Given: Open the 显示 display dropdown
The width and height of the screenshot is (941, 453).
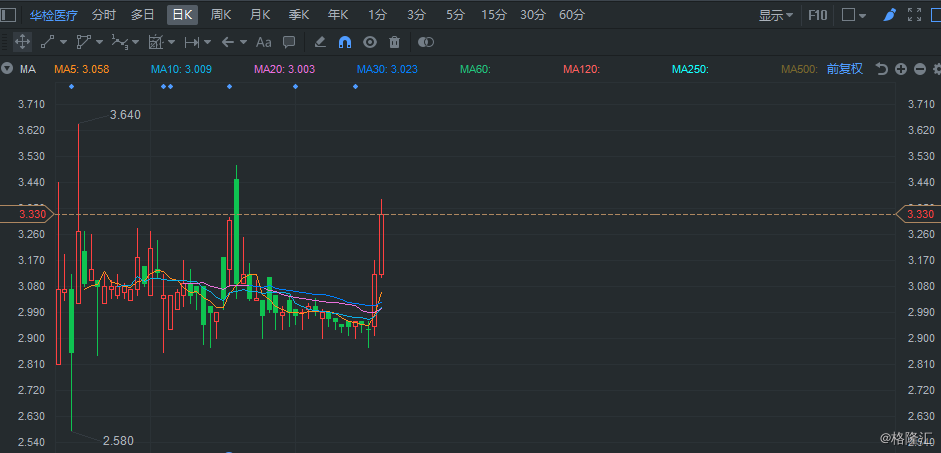Looking at the screenshot, I should coord(776,15).
